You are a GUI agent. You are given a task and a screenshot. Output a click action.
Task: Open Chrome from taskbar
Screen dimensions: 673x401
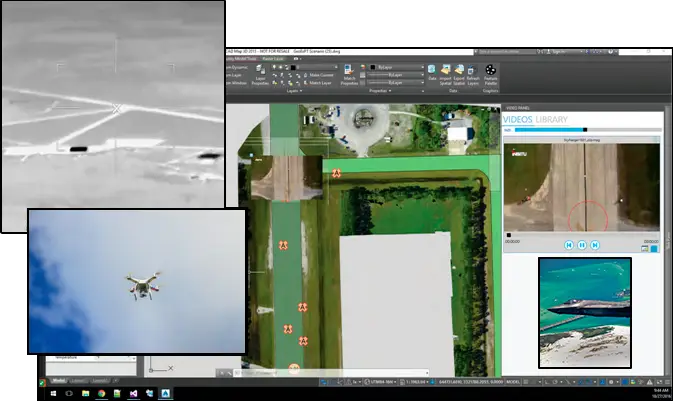click(x=101, y=393)
